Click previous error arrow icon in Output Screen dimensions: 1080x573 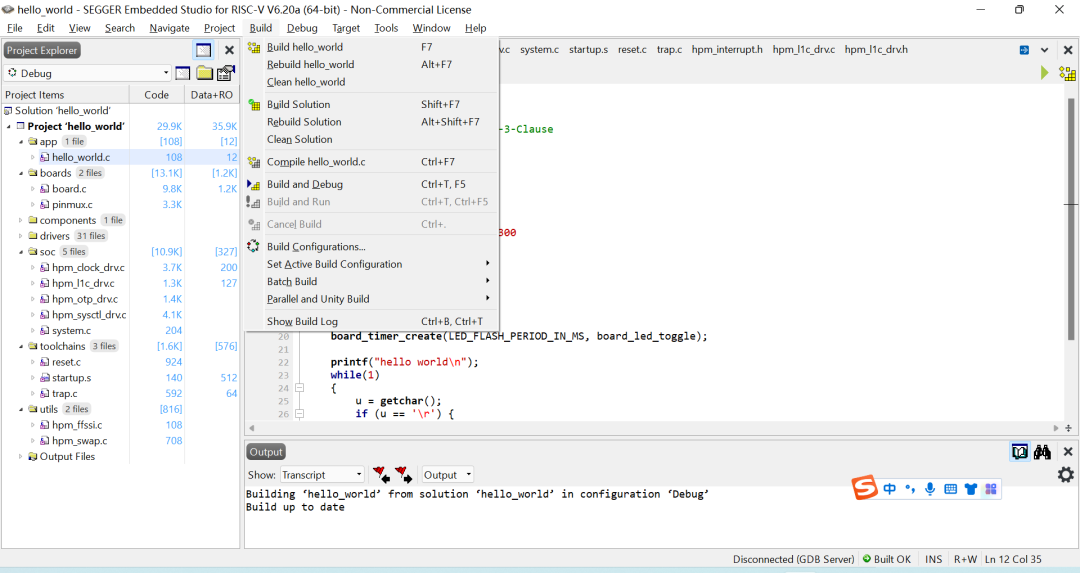[381, 475]
